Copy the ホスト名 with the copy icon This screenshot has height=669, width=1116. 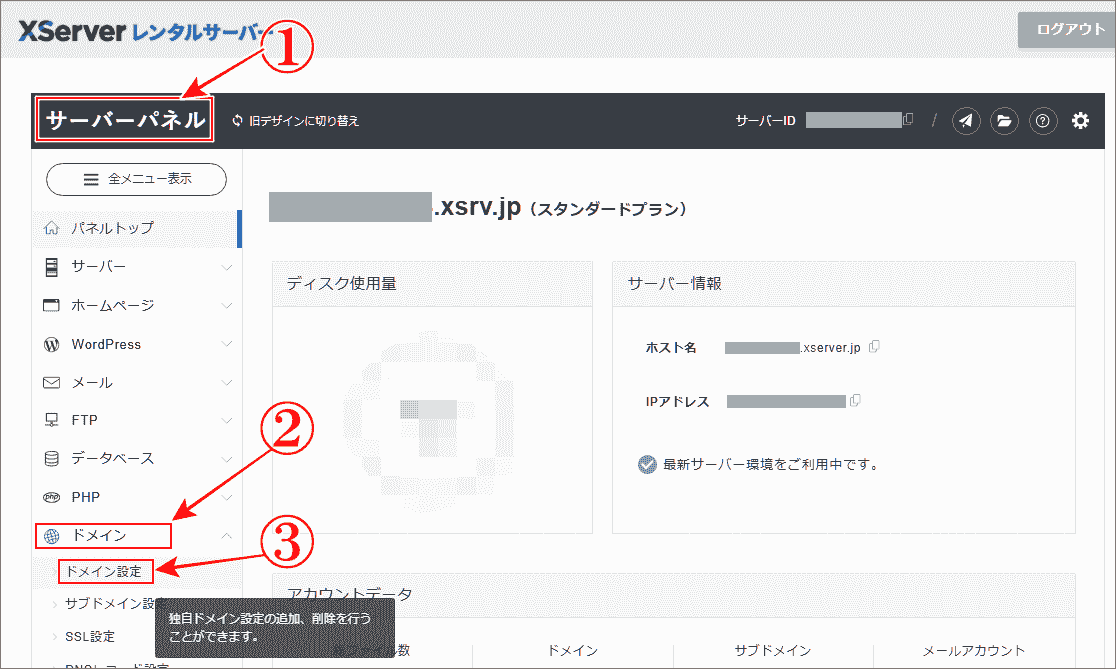pos(875,345)
